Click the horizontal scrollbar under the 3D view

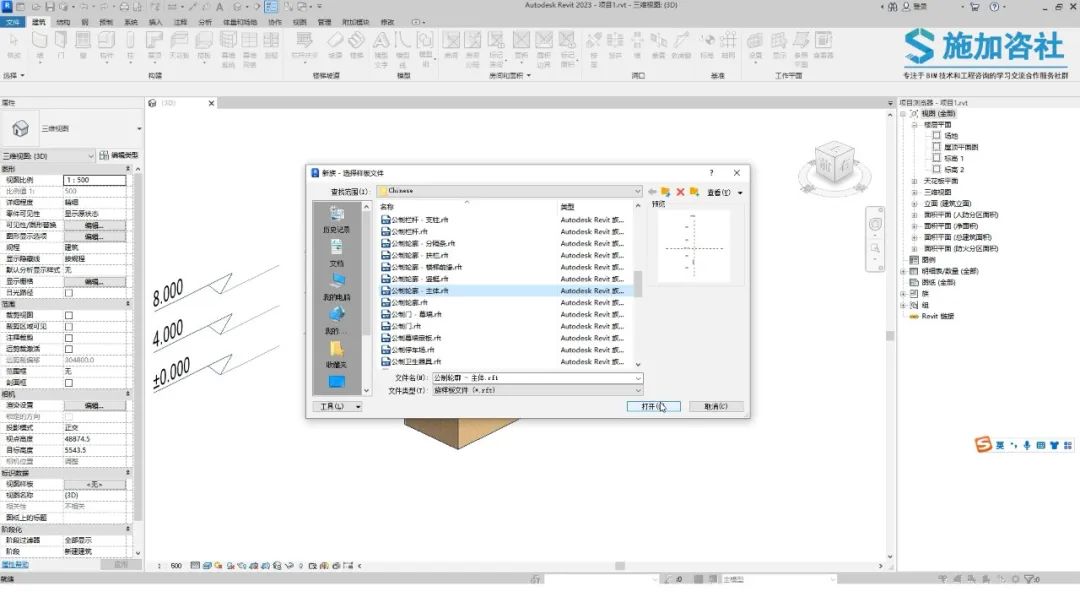pos(620,566)
